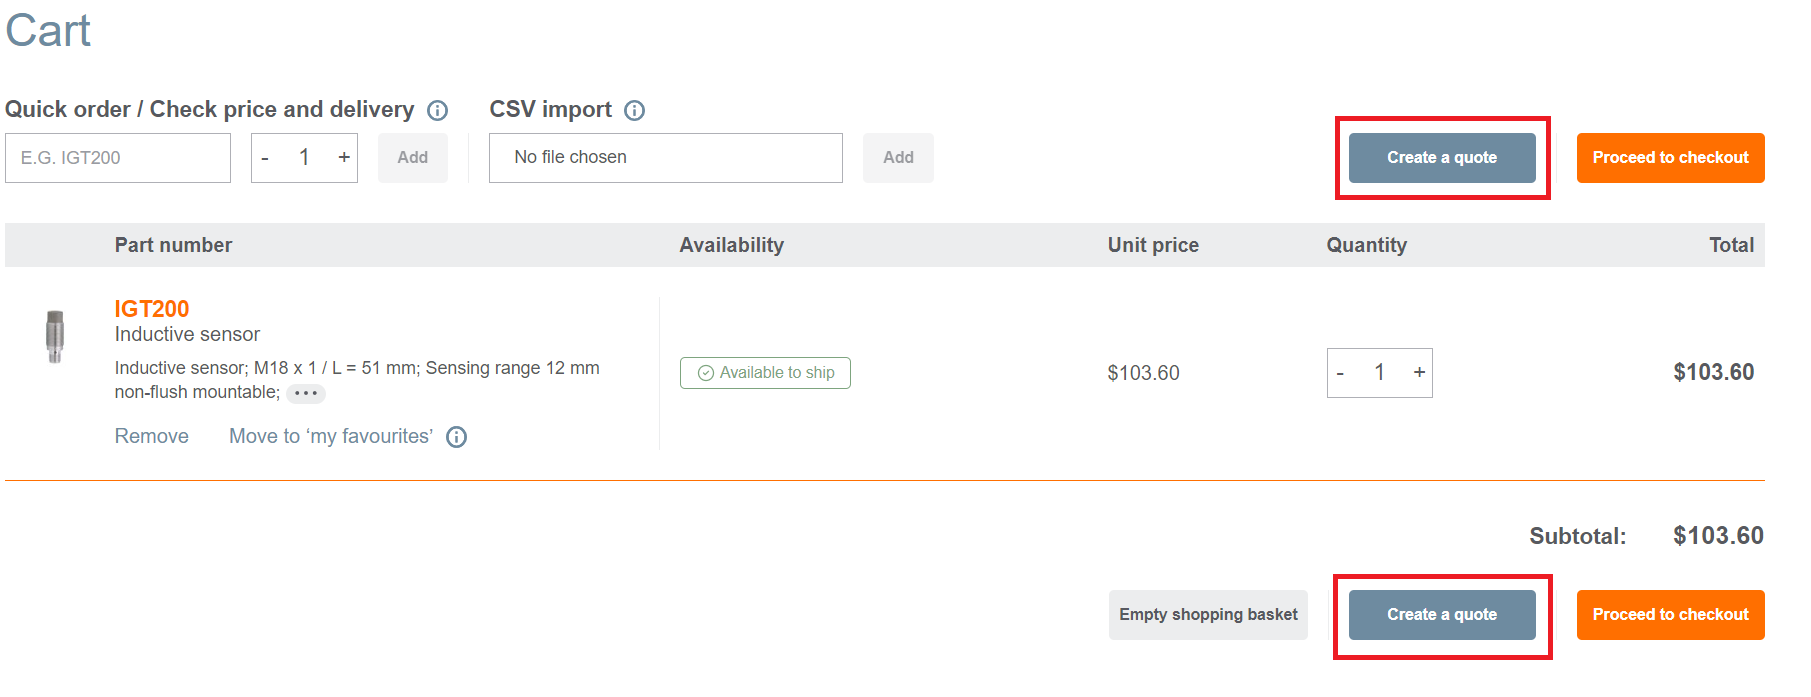Click the top Proceed to checkout button
This screenshot has height=697, width=1811.
[x=1670, y=158]
